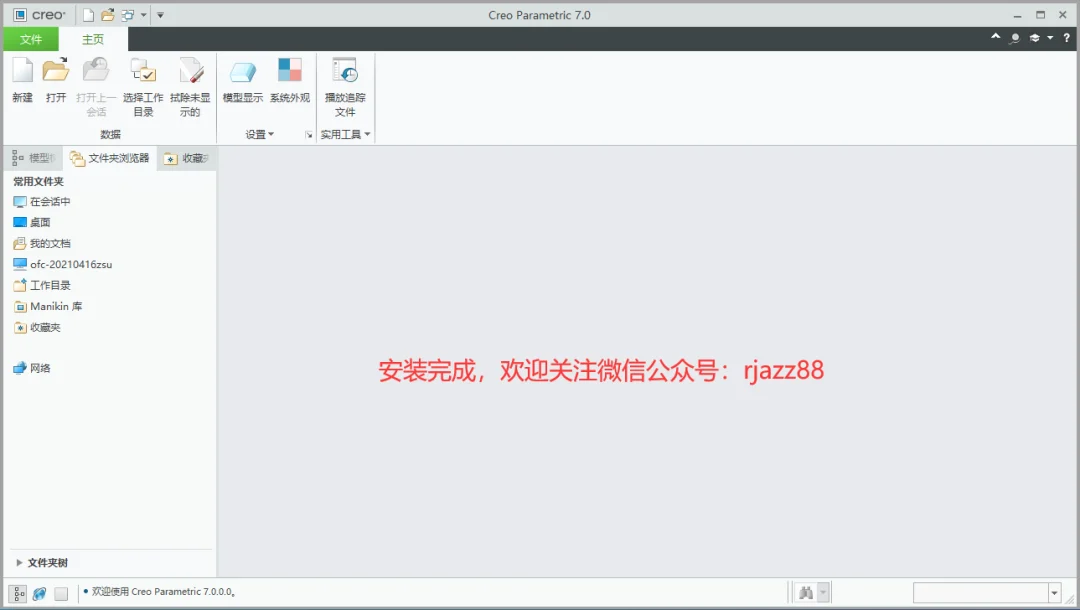Select the 工作目录 working directory folder

point(42,285)
